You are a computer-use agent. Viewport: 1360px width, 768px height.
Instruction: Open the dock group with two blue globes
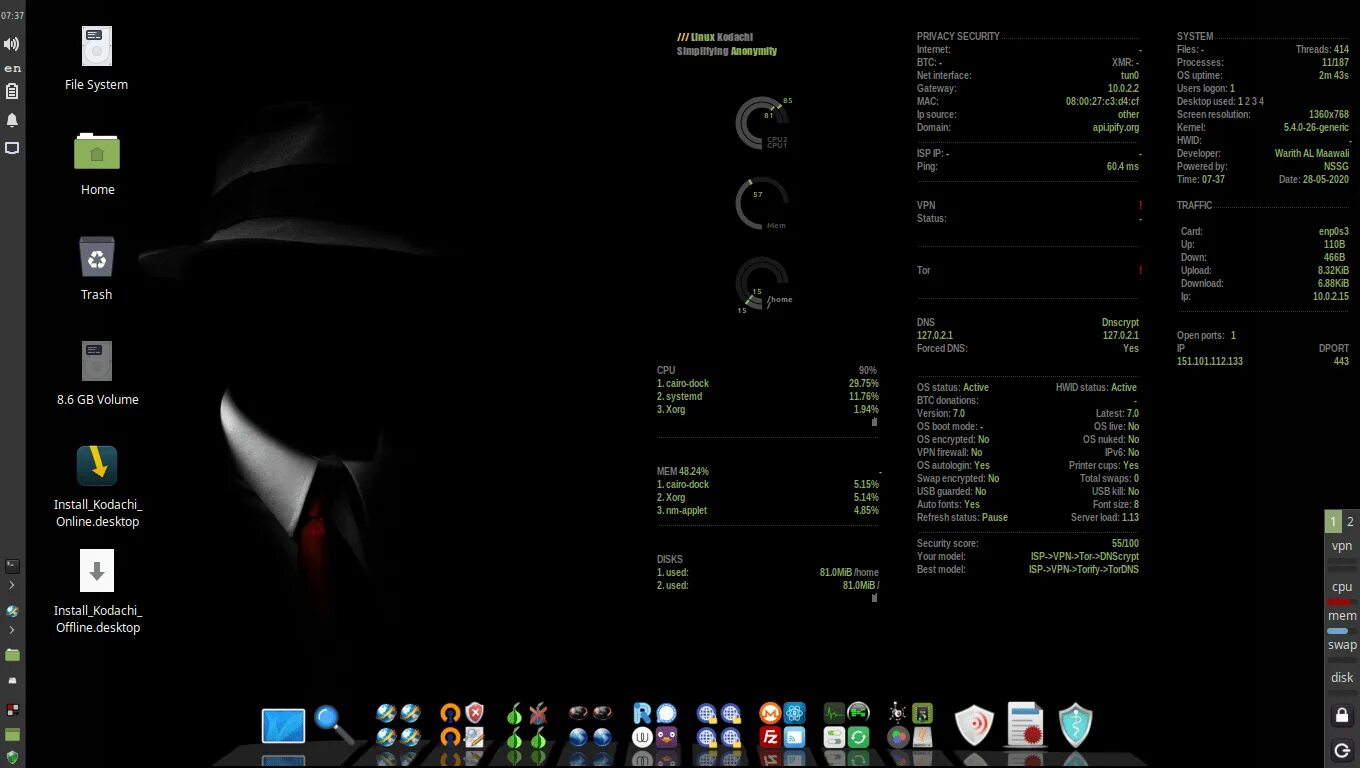point(590,725)
